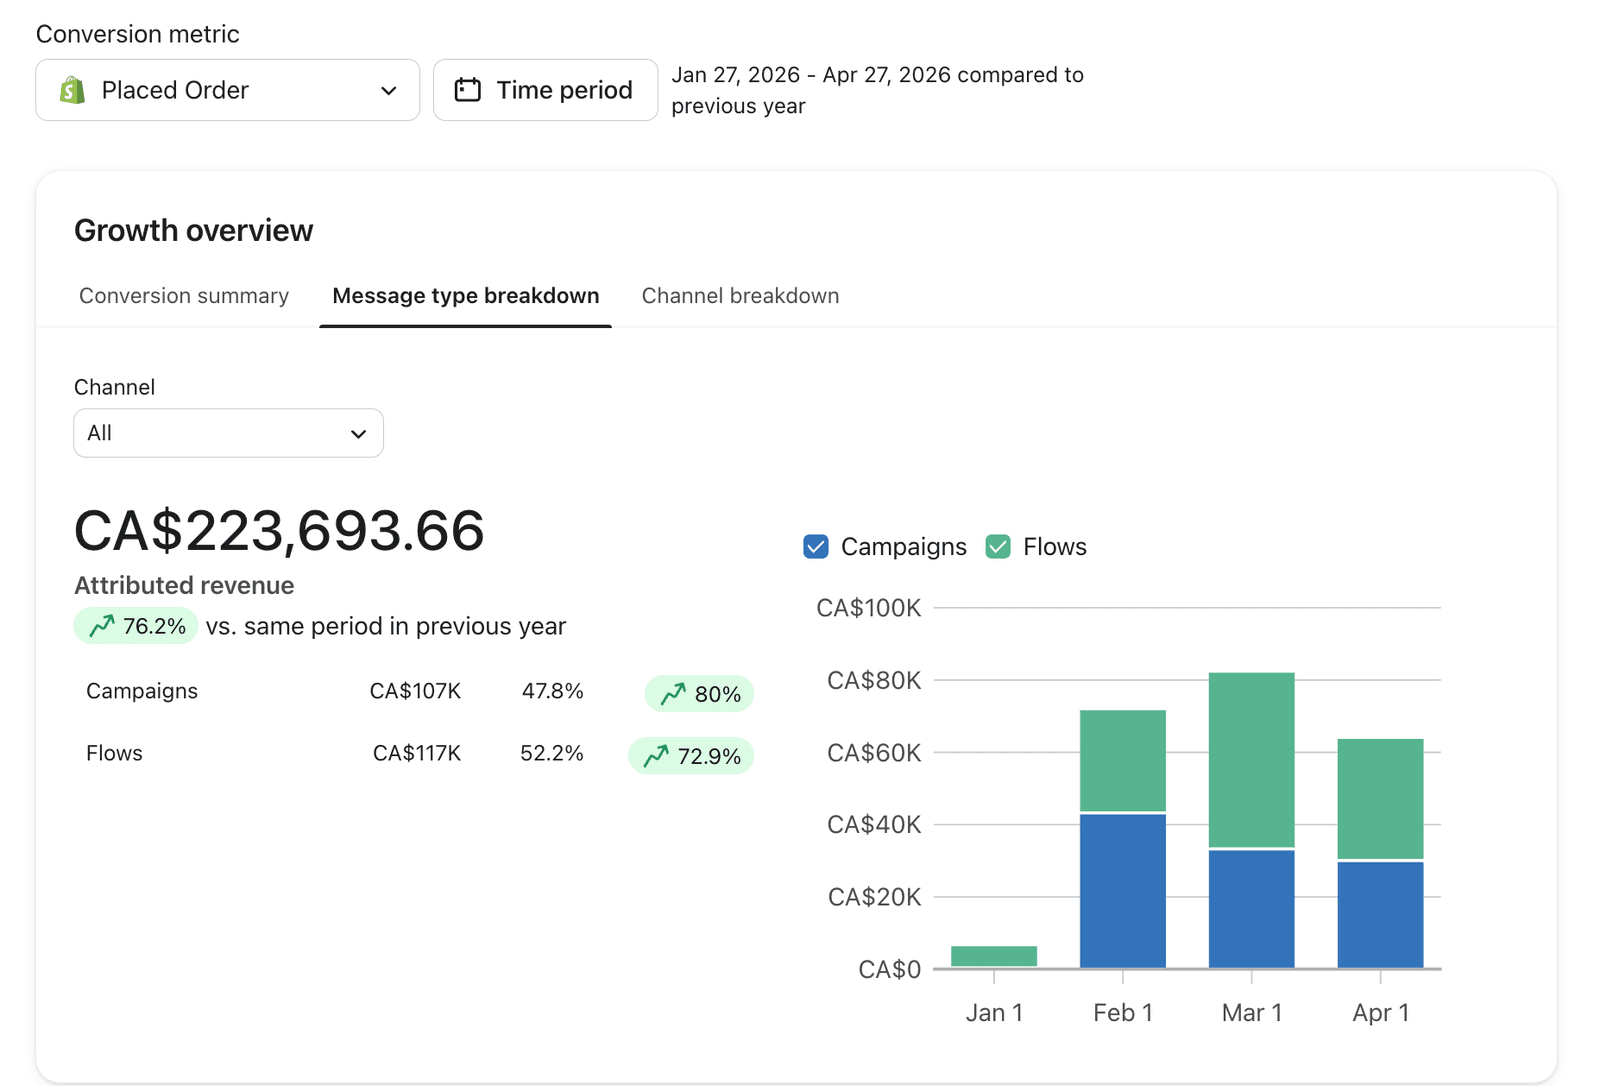Click the chevron arrow in Channel selector

click(358, 434)
